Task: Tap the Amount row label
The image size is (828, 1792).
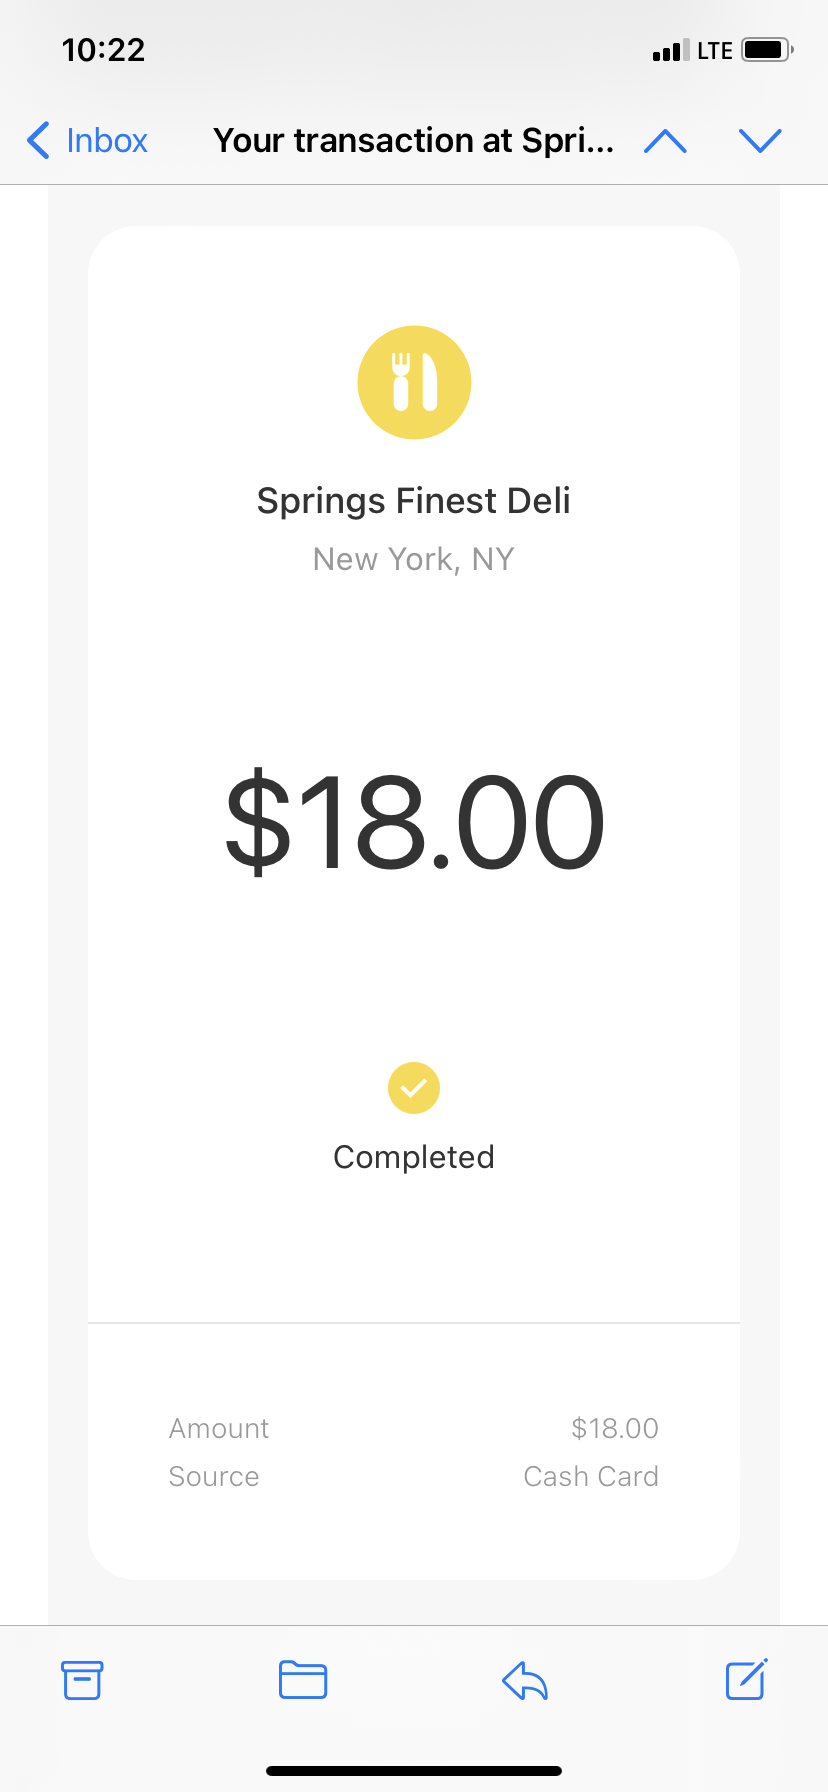Action: click(x=219, y=1428)
